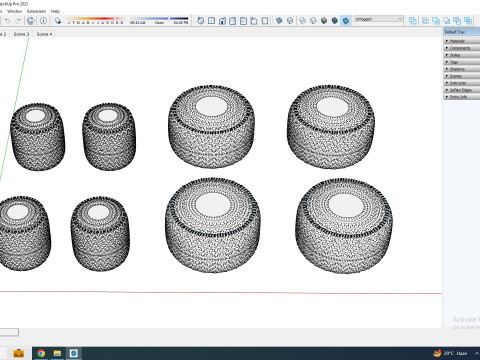This screenshot has width=480, height=360.
Task: Show hidden system tray icons
Action: tap(477, 353)
